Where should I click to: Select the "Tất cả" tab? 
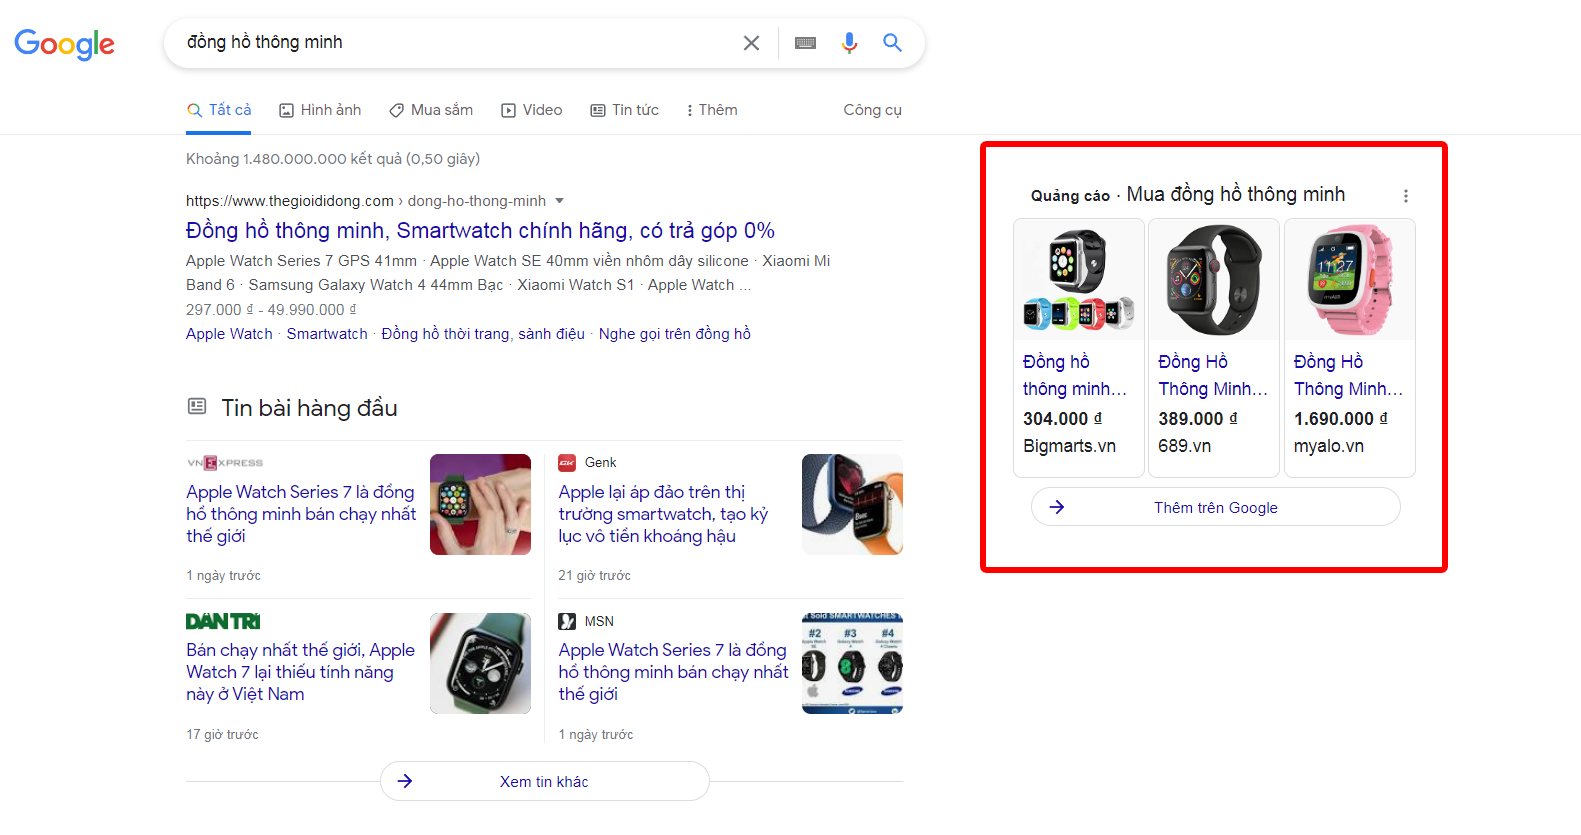pyautogui.click(x=219, y=110)
